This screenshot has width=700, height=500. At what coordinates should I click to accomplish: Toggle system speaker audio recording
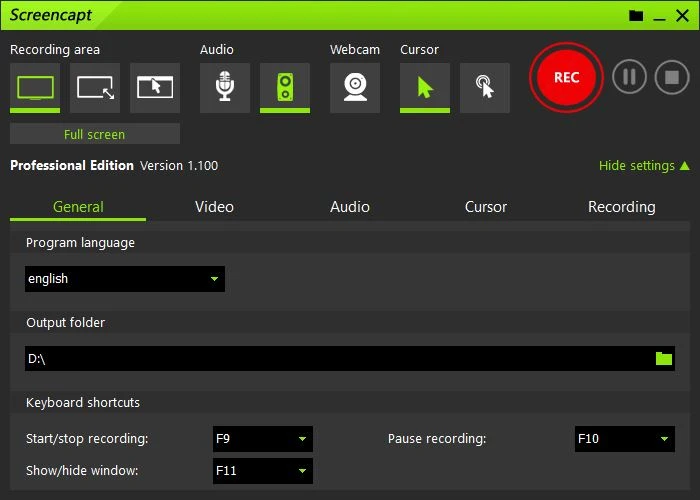(285, 87)
